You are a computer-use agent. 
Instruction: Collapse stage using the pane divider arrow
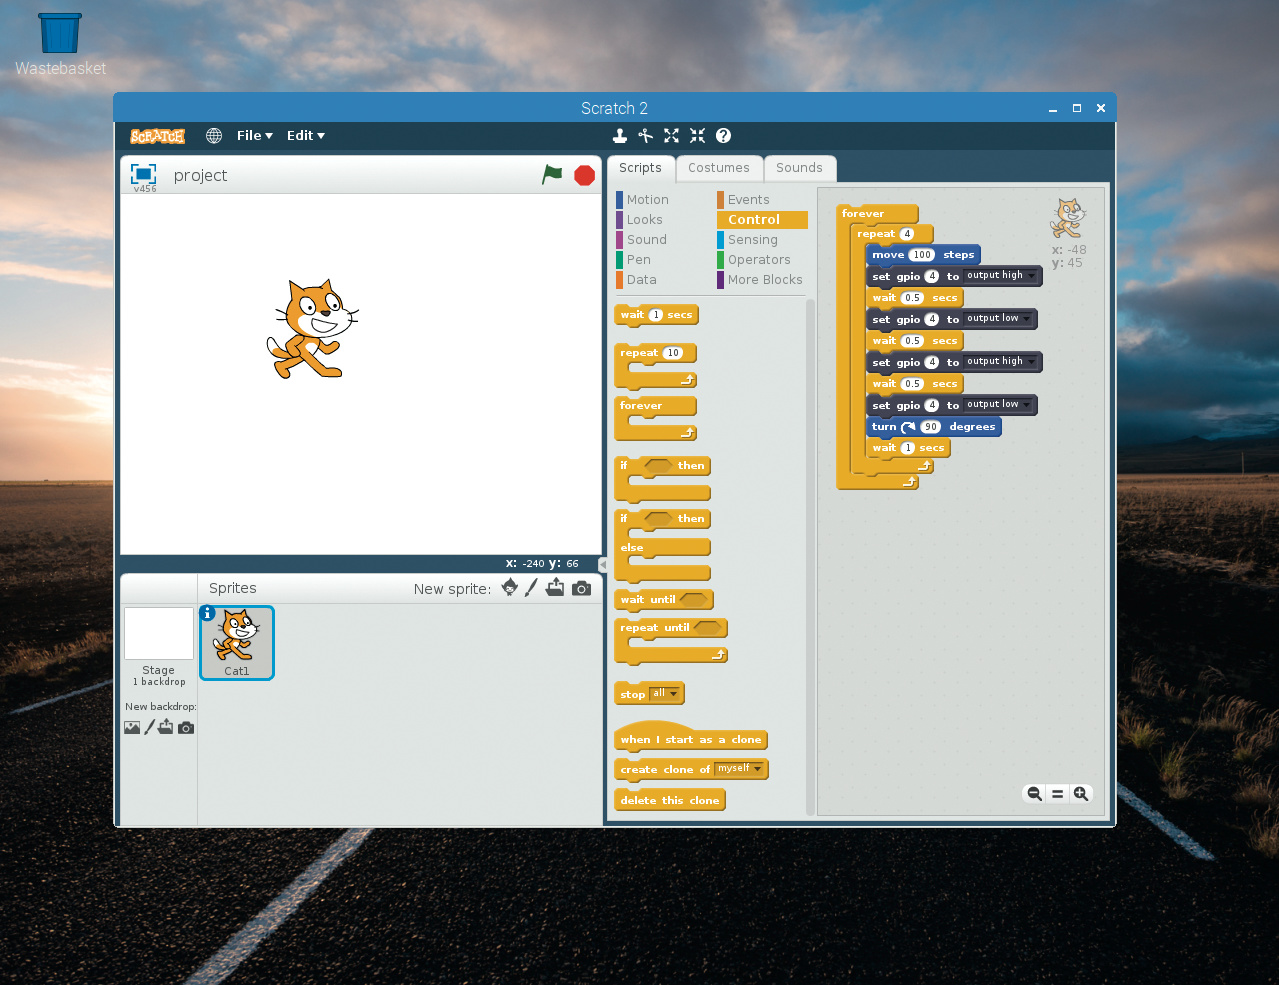(x=603, y=565)
